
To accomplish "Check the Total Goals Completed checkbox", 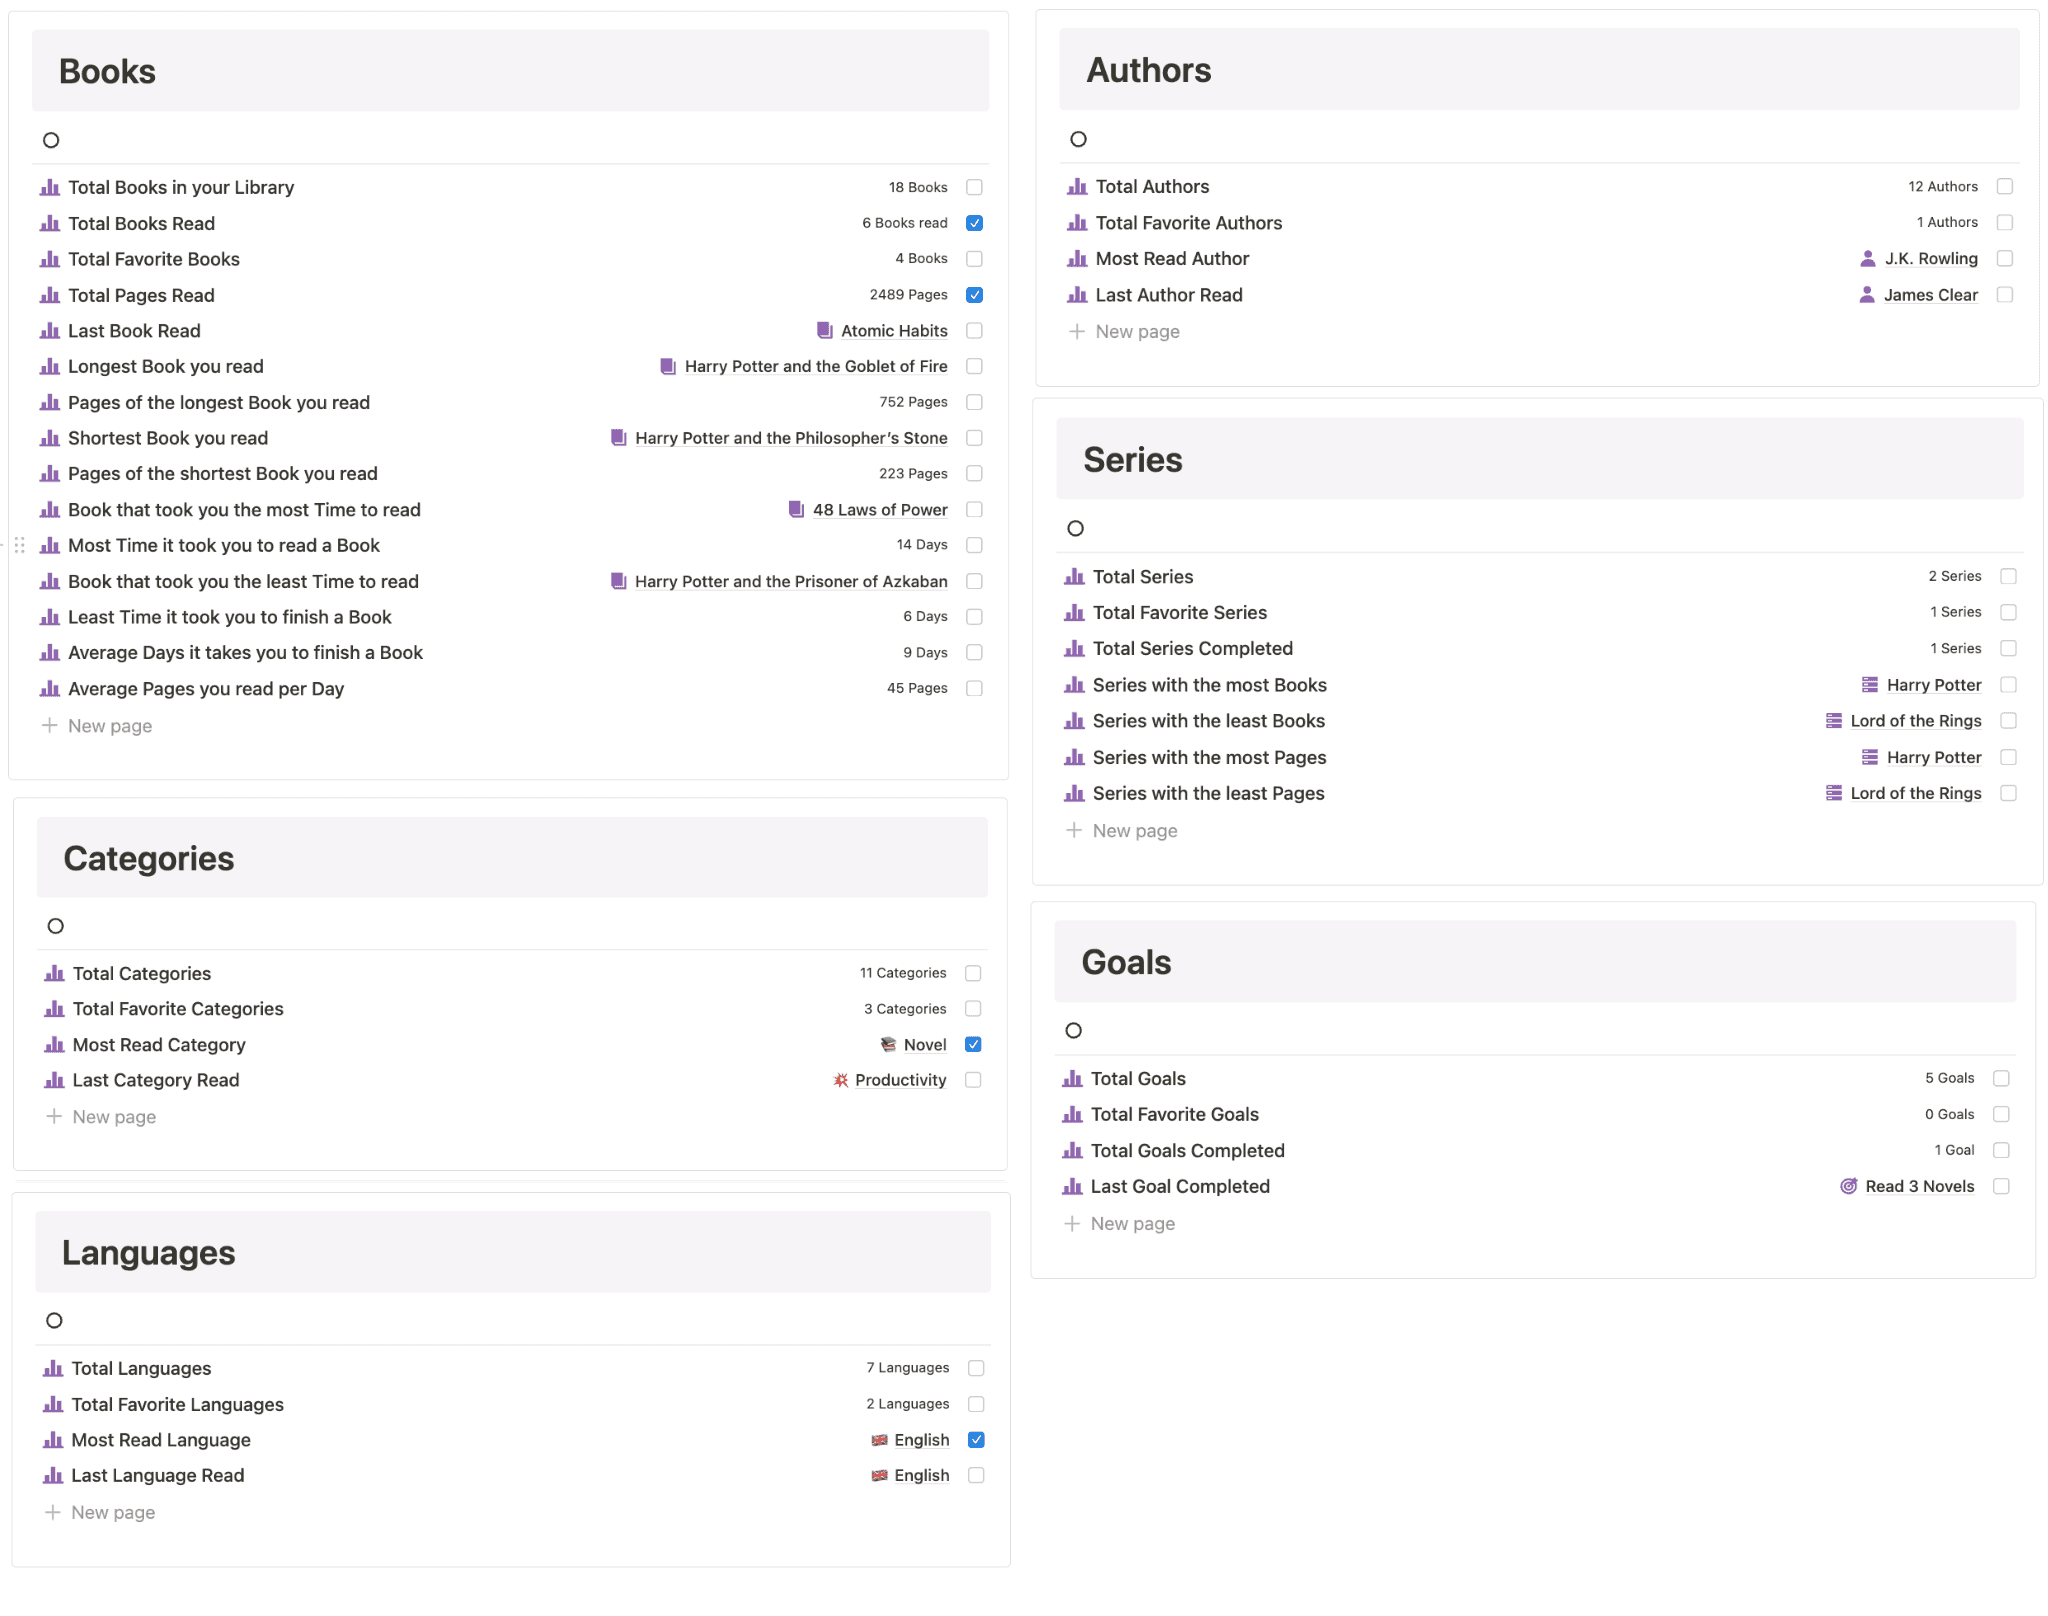I will [x=2001, y=1150].
